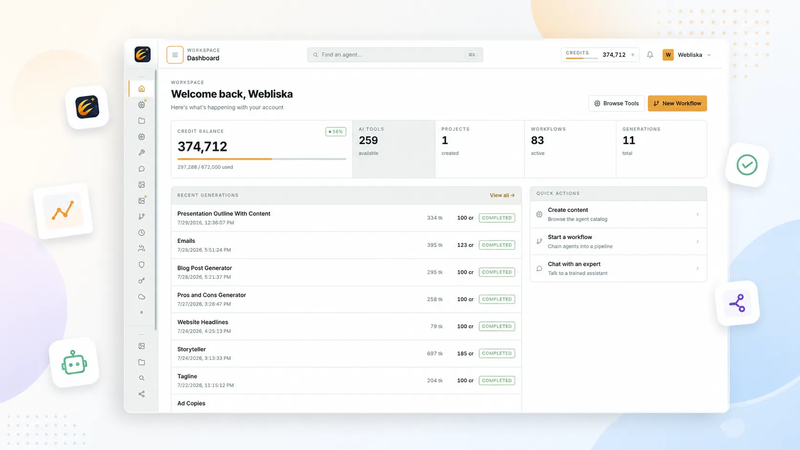Viewport: 800px width, 450px height.
Task: Open the sidebar folder icon below the dotted globe
Action: coord(141,121)
